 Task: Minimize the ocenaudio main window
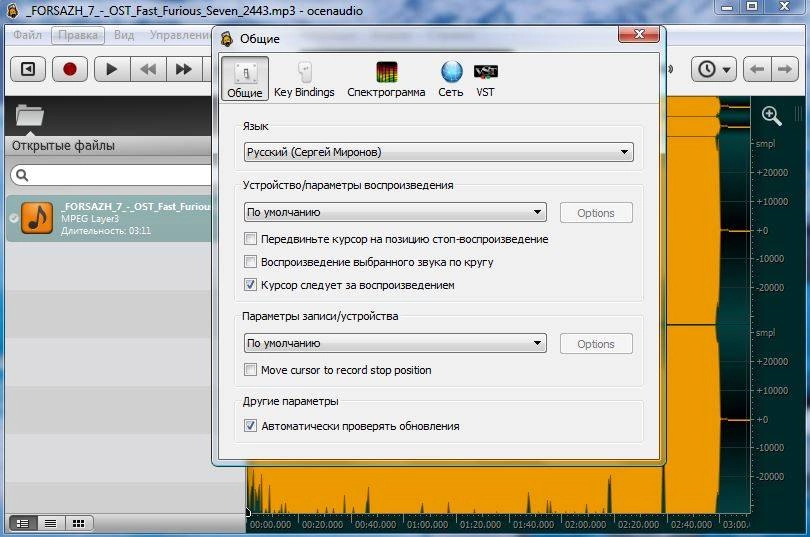point(727,8)
